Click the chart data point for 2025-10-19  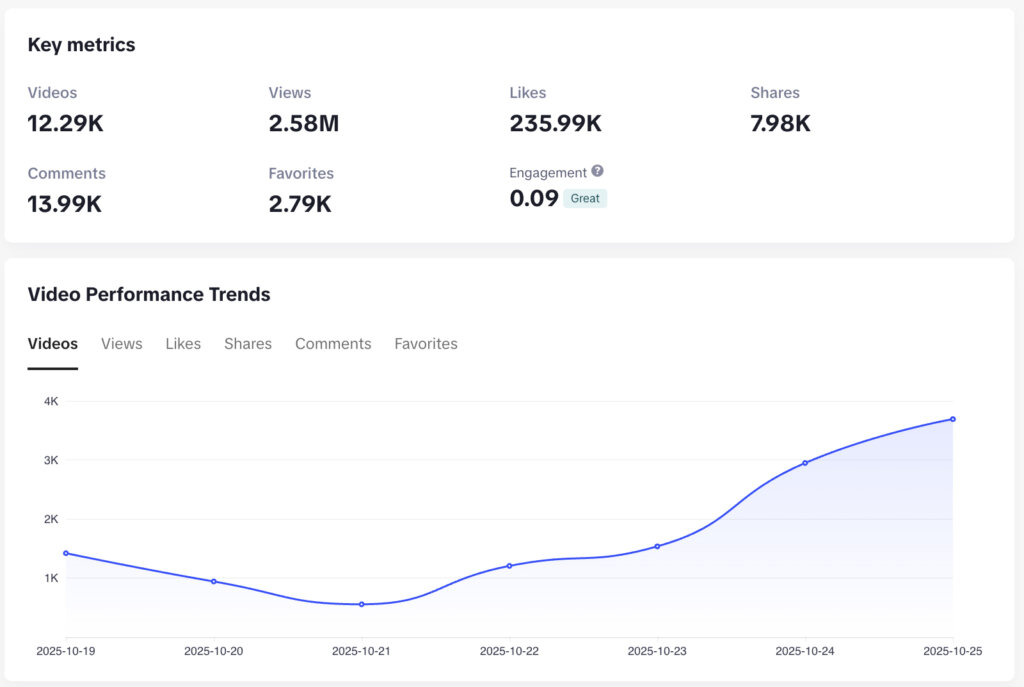coord(66,553)
